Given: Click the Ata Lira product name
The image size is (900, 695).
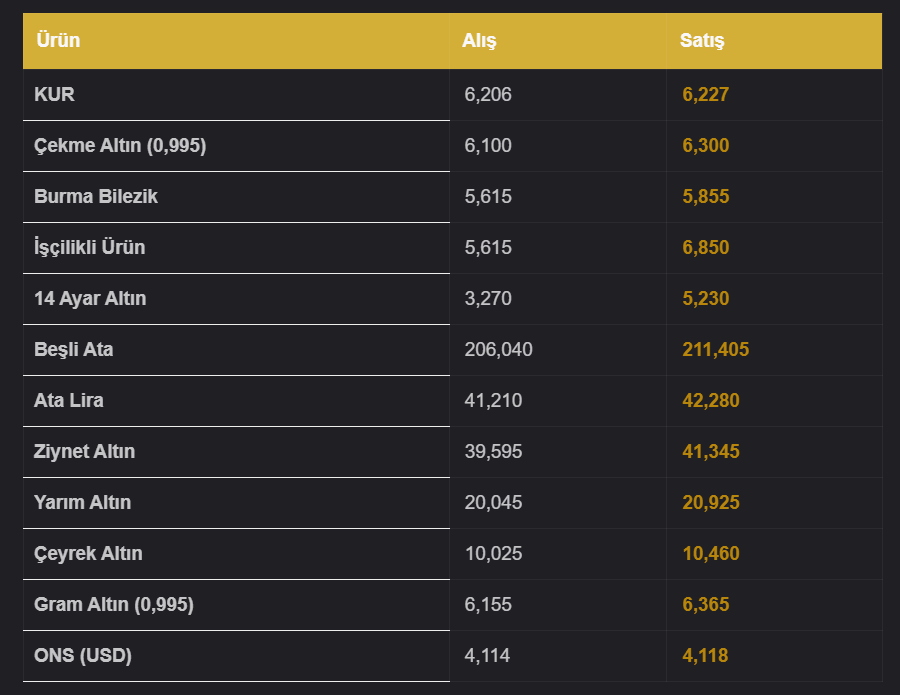Looking at the screenshot, I should pyautogui.click(x=69, y=400).
